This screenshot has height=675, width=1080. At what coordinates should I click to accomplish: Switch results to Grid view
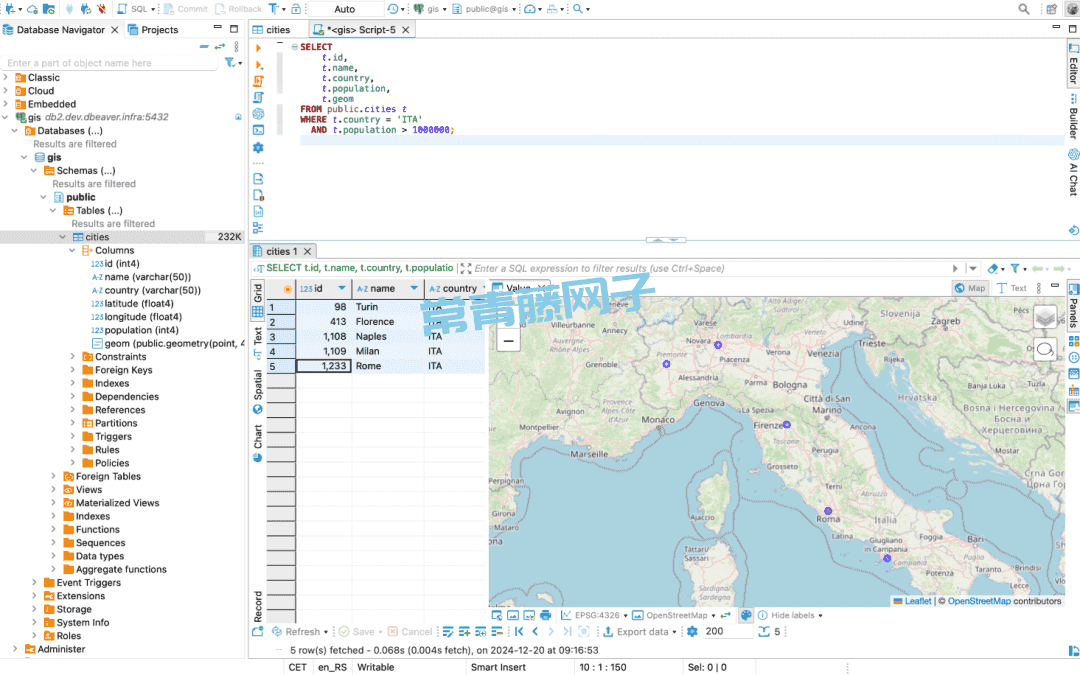pyautogui.click(x=258, y=300)
